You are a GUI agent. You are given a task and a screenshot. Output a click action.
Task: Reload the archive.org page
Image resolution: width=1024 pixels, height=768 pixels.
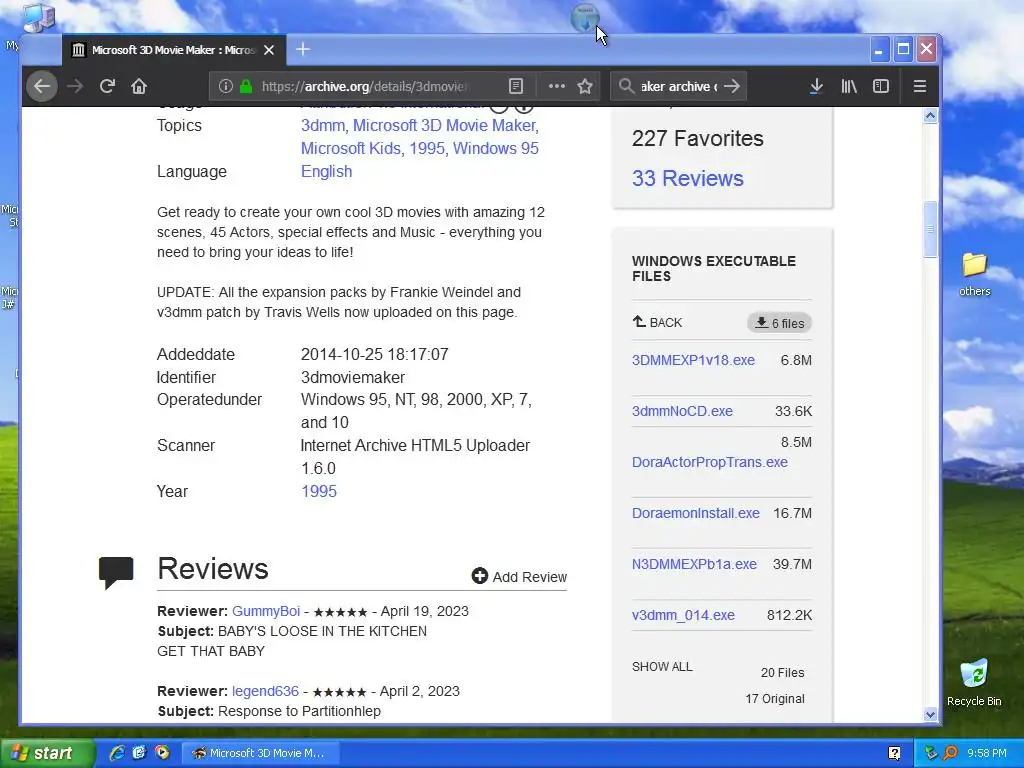pos(107,86)
